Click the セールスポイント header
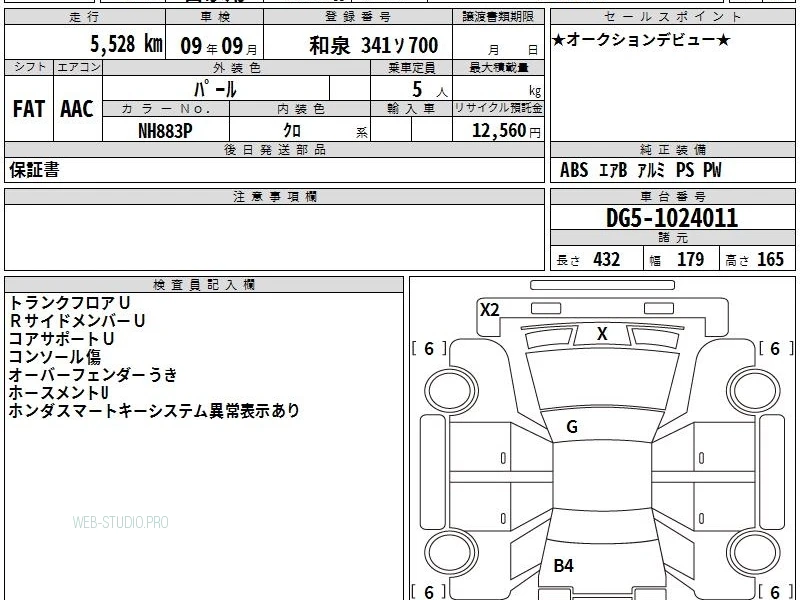Image resolution: width=800 pixels, height=600 pixels. 672,17
